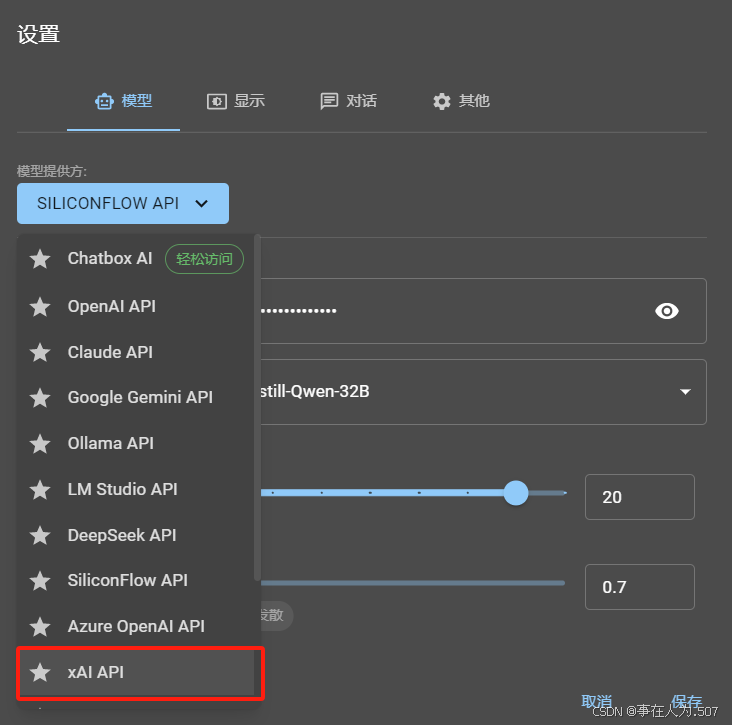Reveal the API key with the eye icon
The image size is (732, 725).
(667, 311)
